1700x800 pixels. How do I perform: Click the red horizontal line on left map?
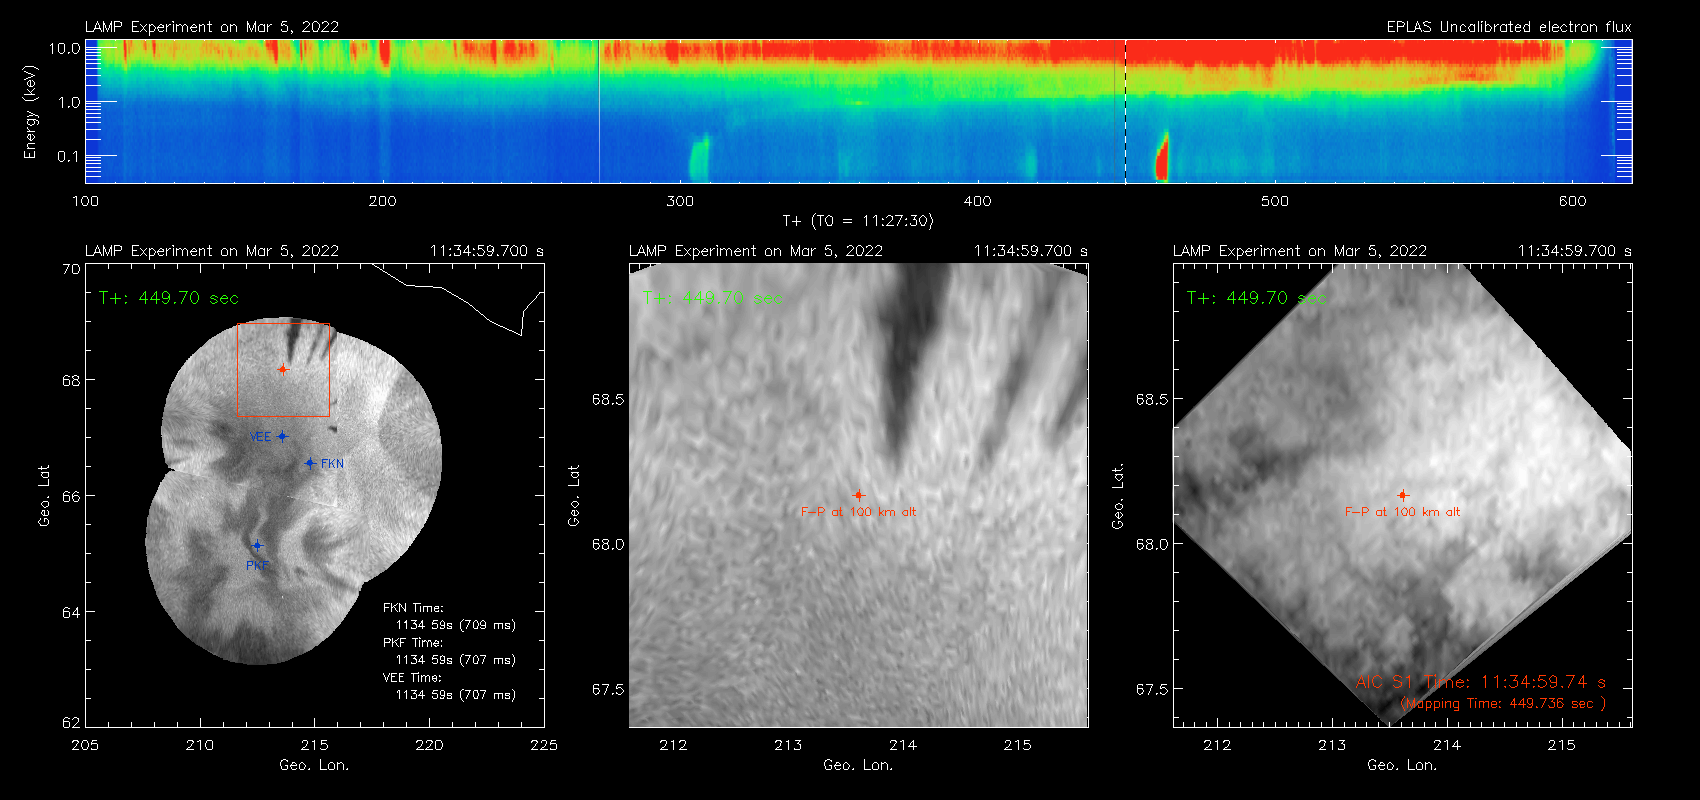283,416
